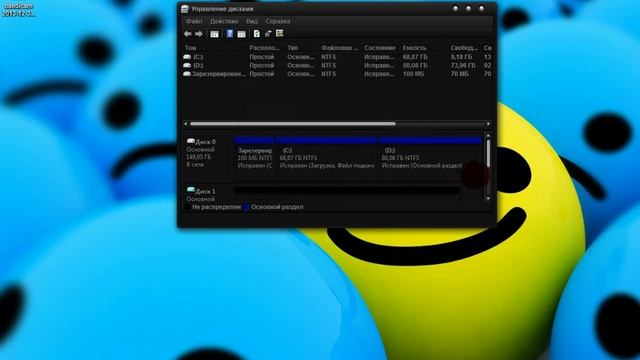
Task: Click the Исправен status cell in the Зарезервирован row
Action: tap(379, 74)
